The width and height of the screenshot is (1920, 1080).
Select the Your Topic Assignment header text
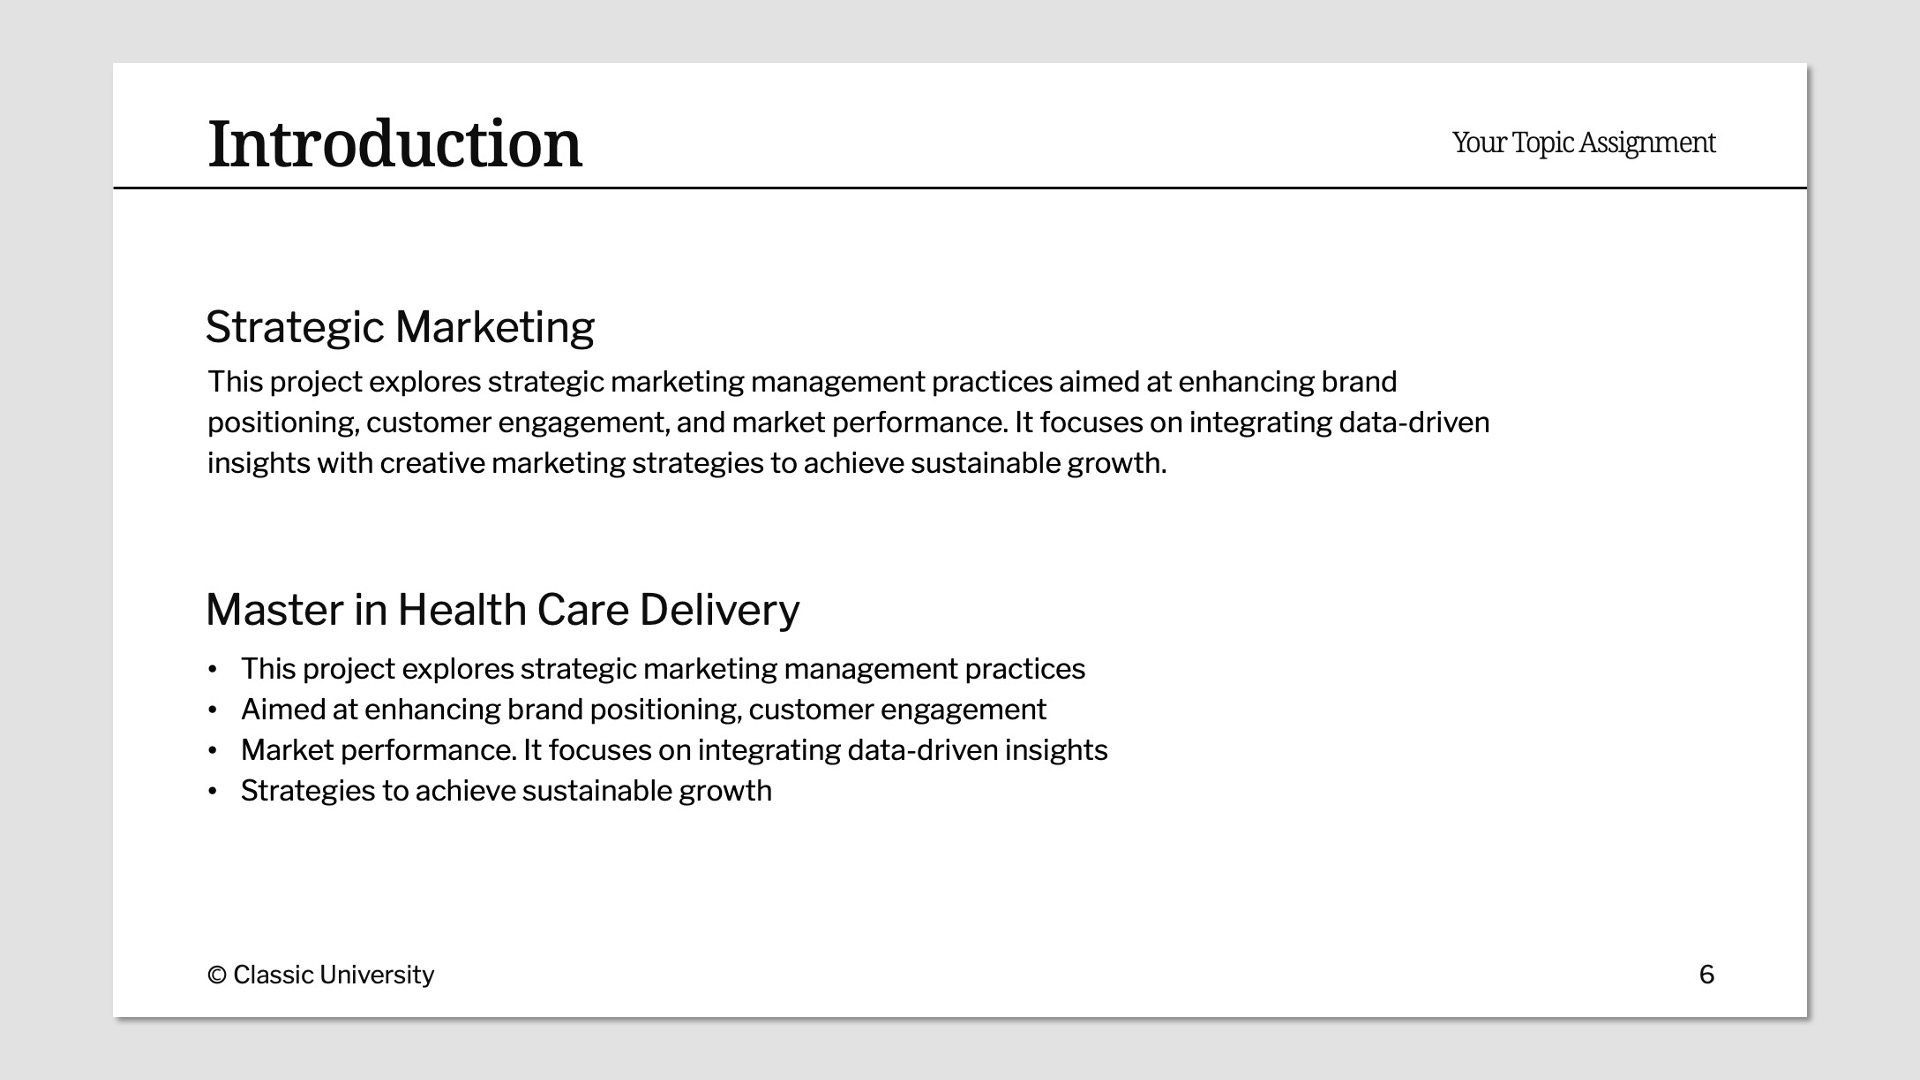click(x=1583, y=143)
